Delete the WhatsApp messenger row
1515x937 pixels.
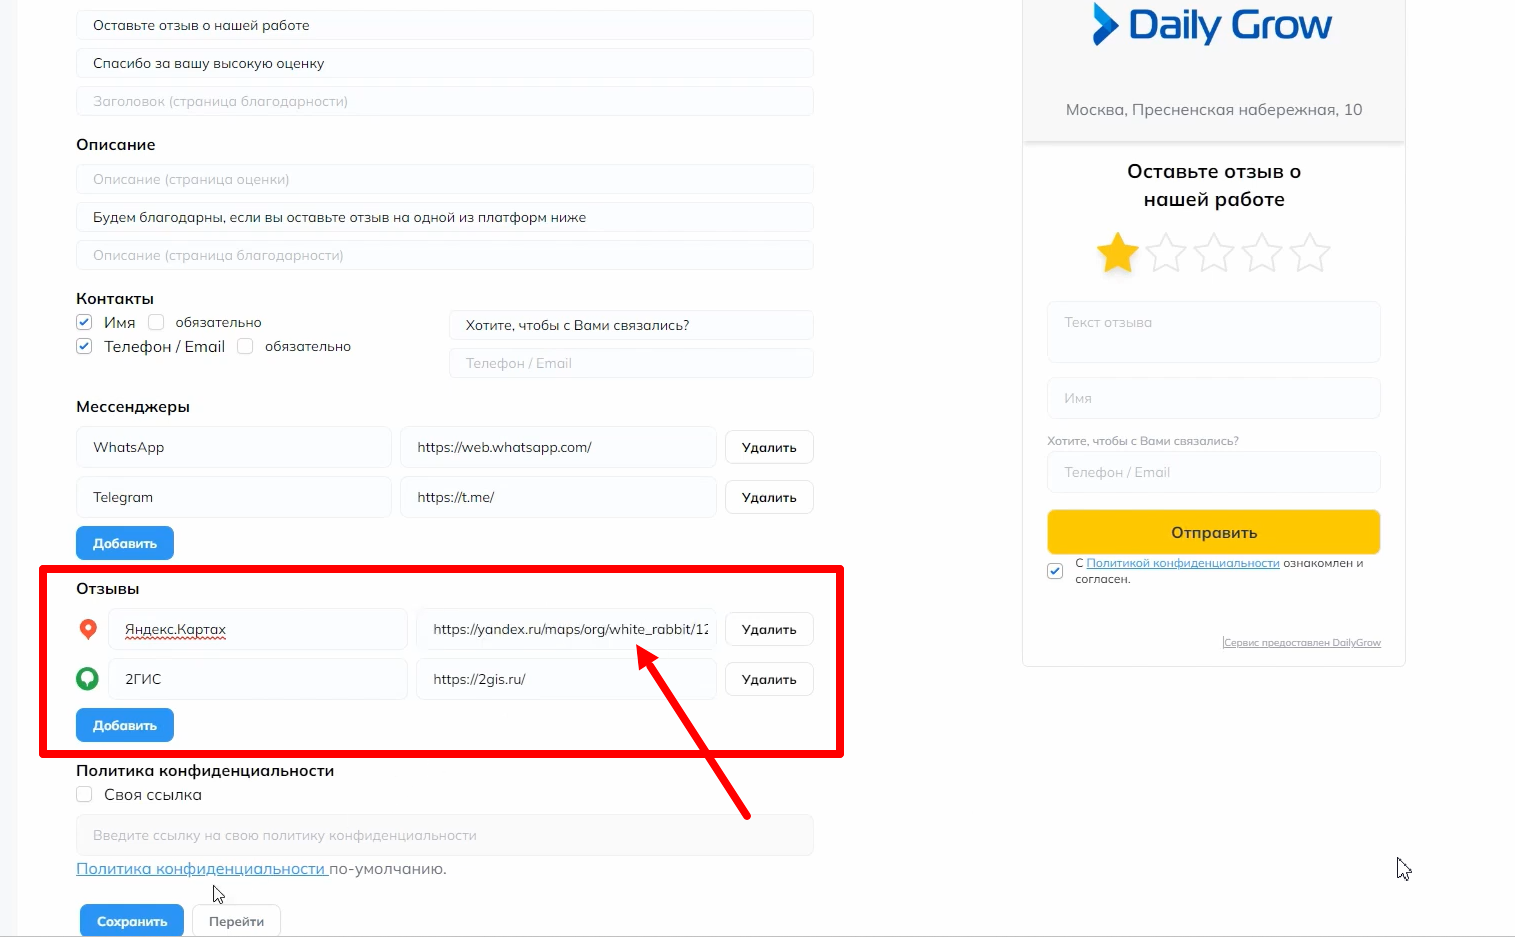tap(768, 447)
